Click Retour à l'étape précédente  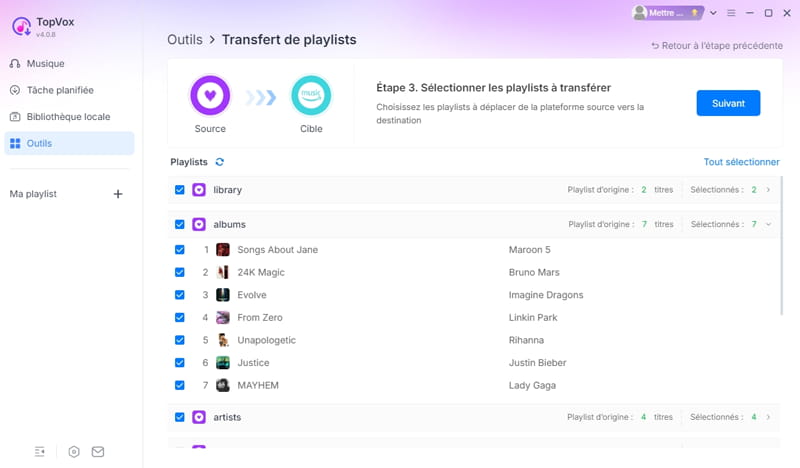click(x=716, y=45)
